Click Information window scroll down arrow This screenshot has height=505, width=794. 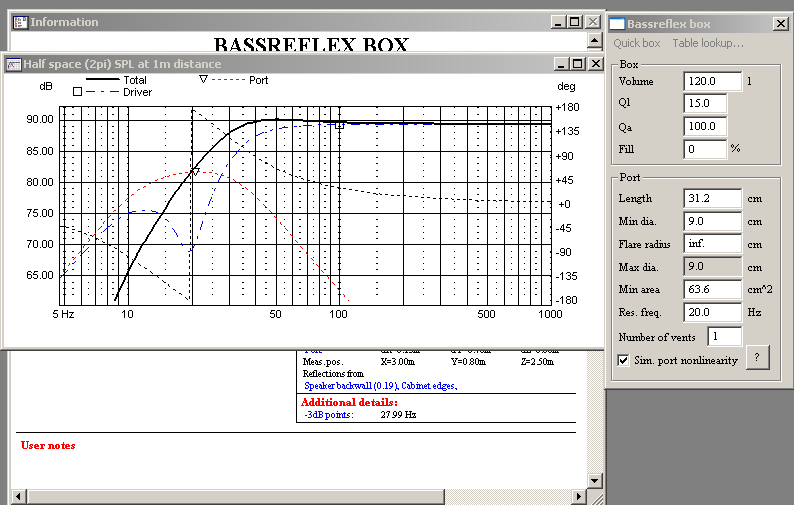[x=594, y=480]
